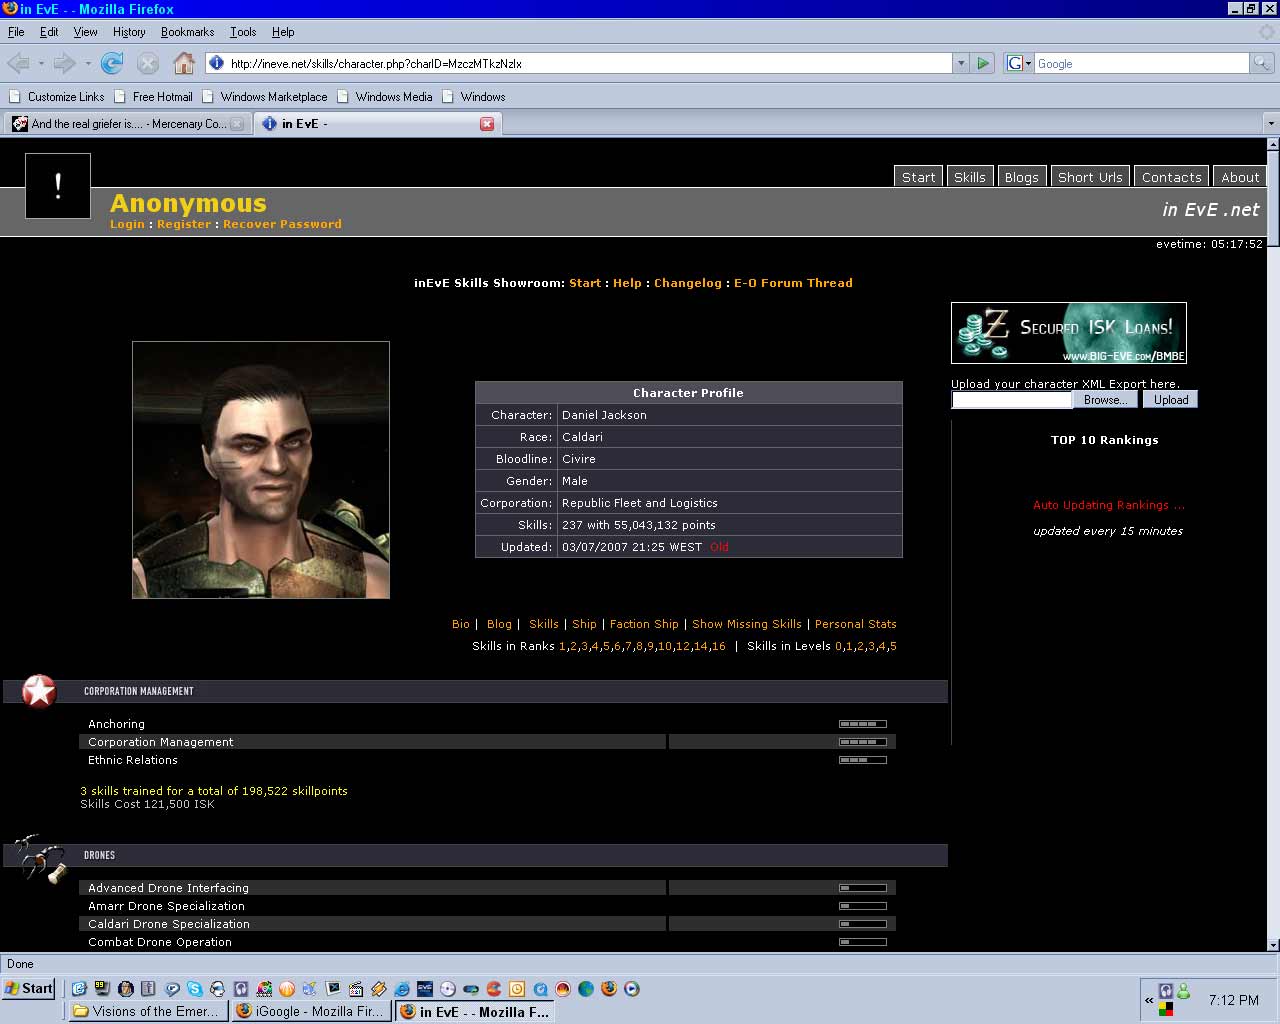This screenshot has height=1024, width=1280.
Task: Click into the Google search field
Action: [1142, 63]
